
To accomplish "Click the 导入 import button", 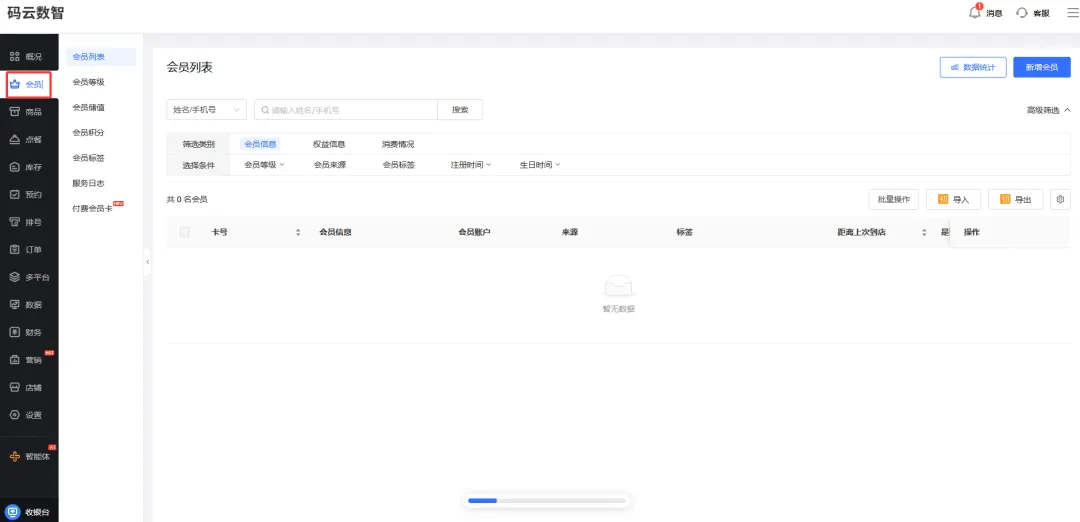I will (953, 199).
